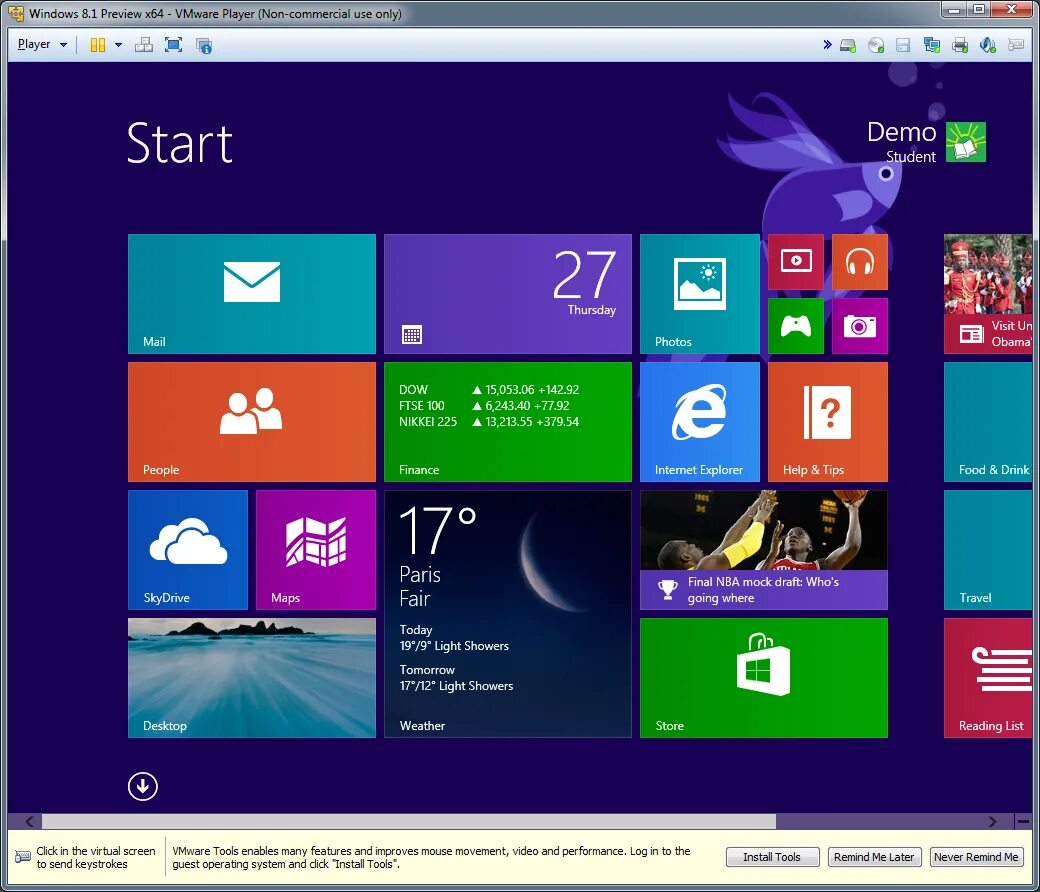
Task: Open the Travel tile
Action: pos(988,550)
